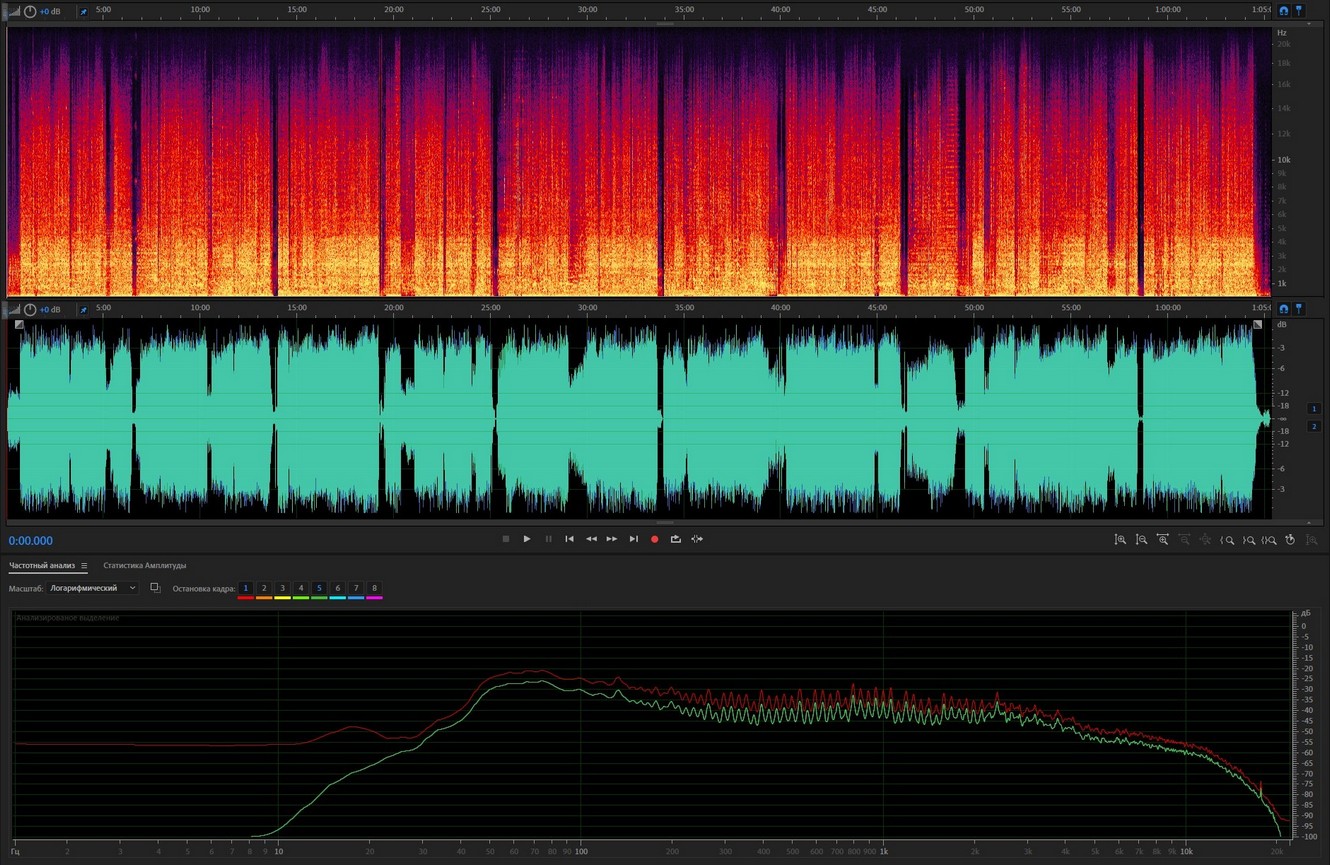Click the Zoom In Amplitude icon
The width and height of the screenshot is (1330, 865).
[x=1120, y=540]
